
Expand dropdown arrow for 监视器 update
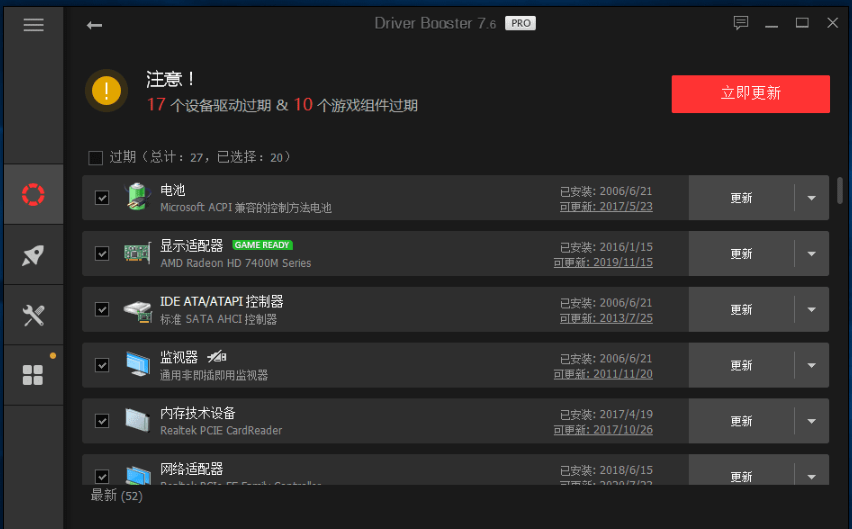tap(811, 365)
